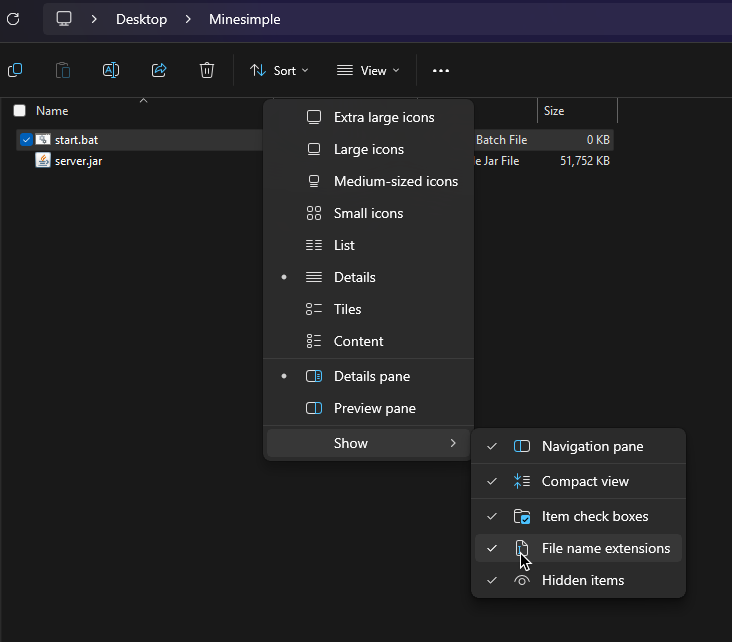Click the Refresh icon in address bar

(x=13, y=19)
